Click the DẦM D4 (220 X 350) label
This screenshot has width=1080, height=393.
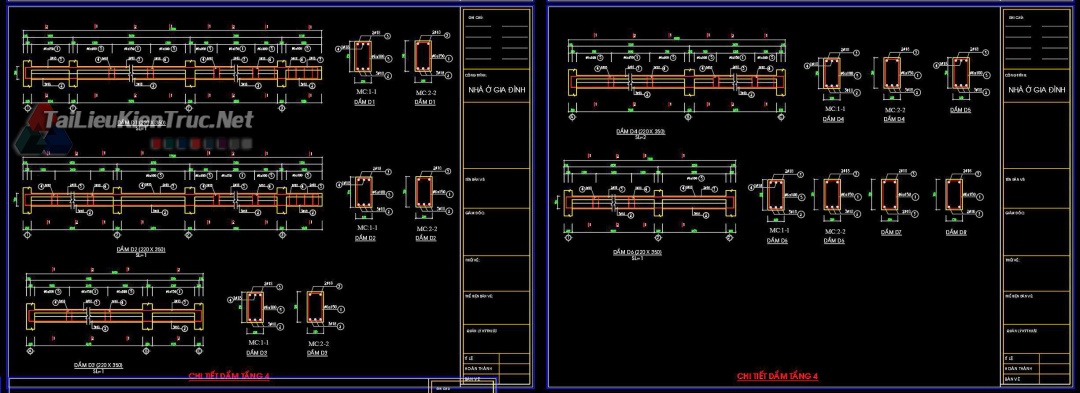point(640,131)
